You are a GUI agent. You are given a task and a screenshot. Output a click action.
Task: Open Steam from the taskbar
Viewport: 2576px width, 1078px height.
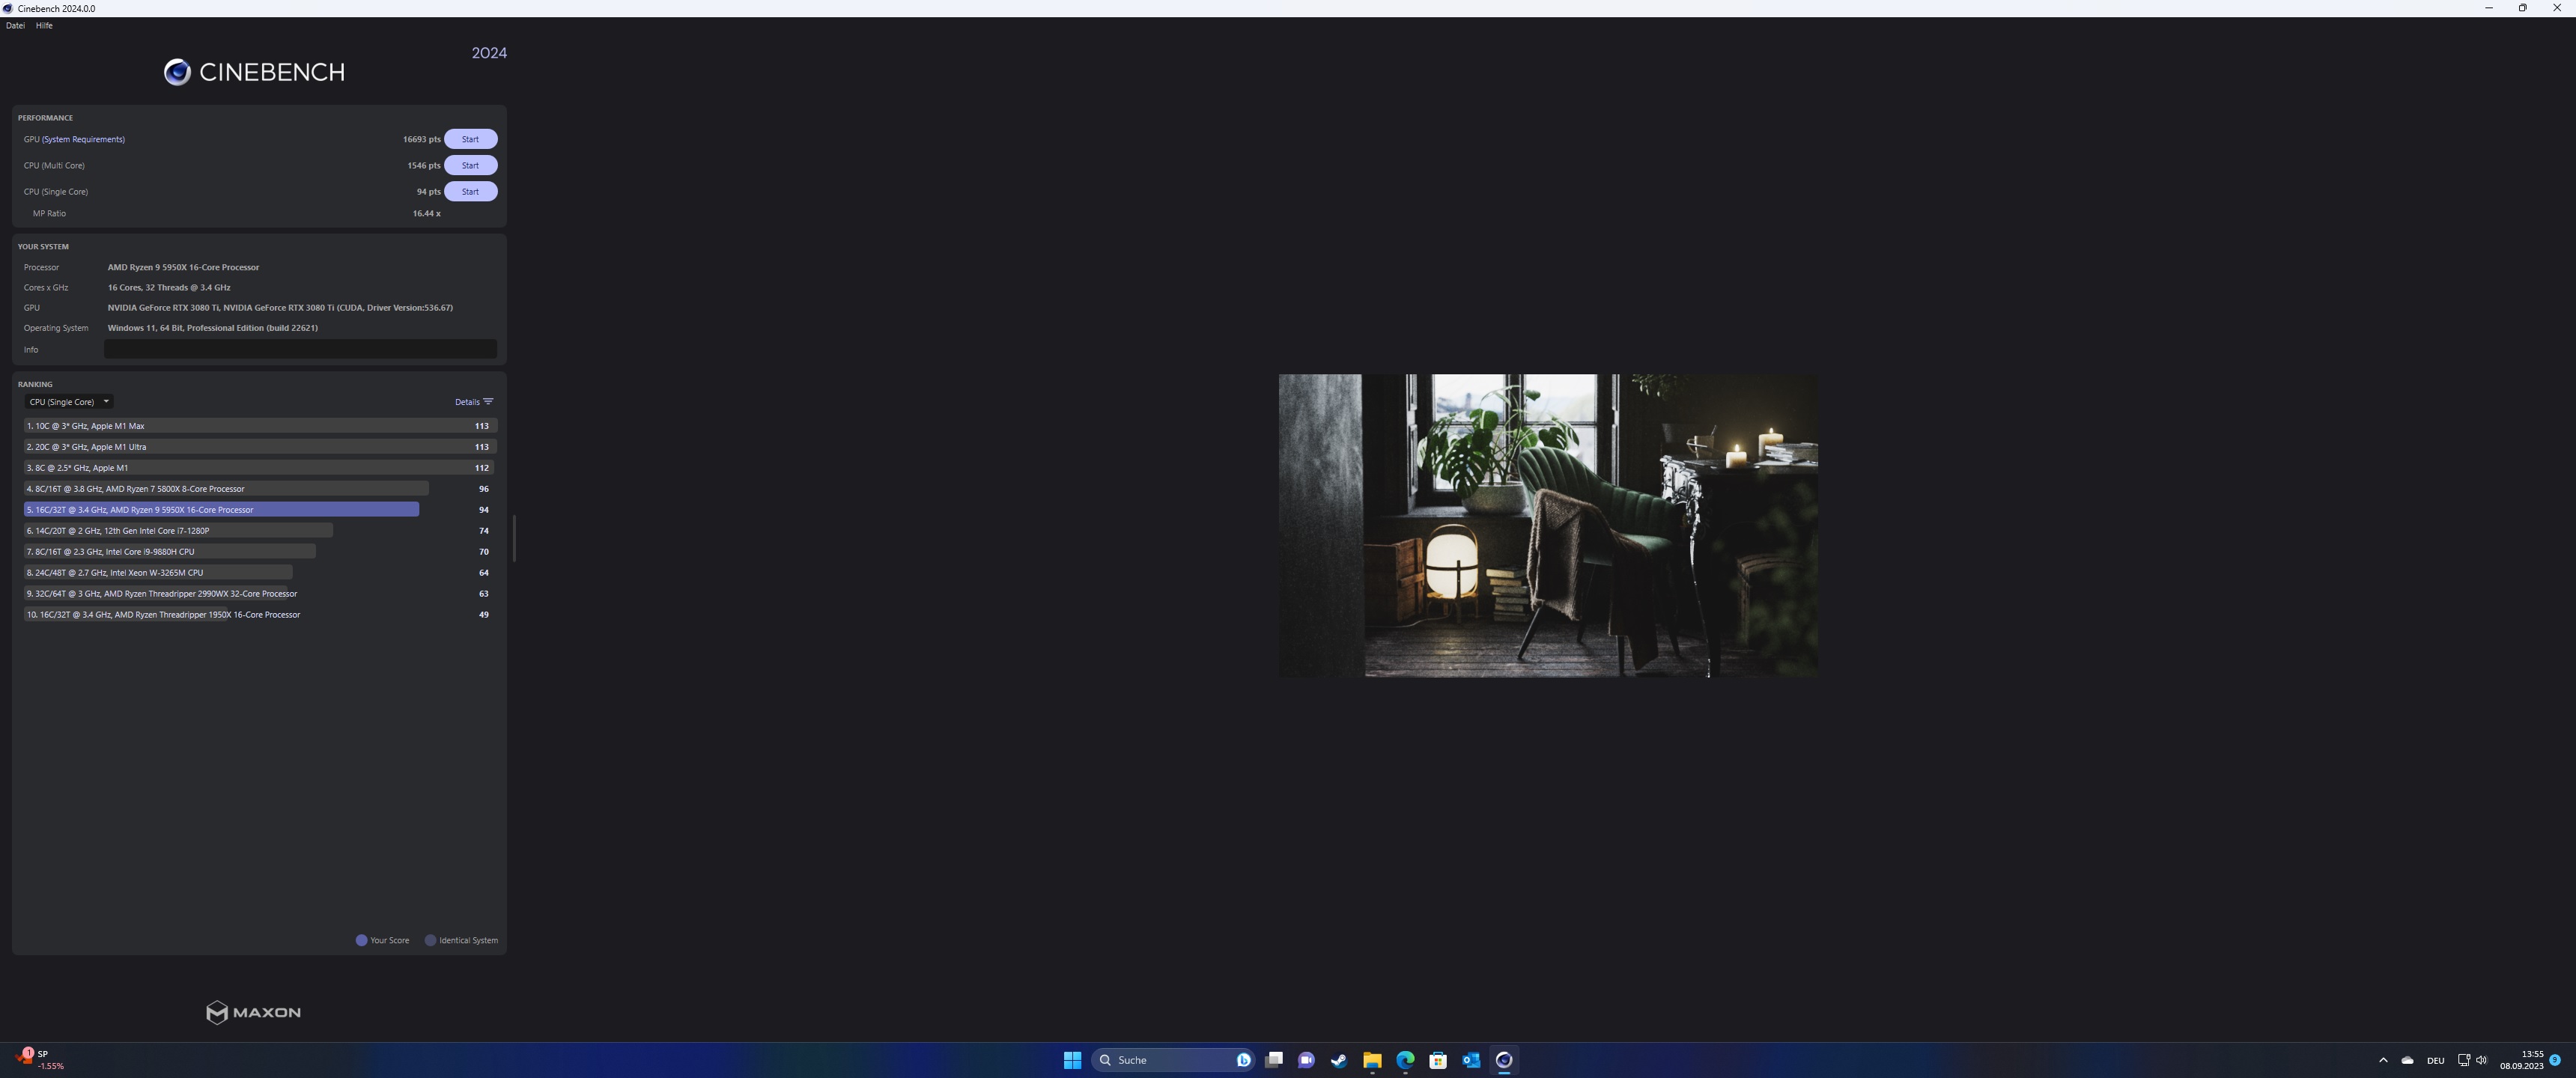tap(1339, 1060)
